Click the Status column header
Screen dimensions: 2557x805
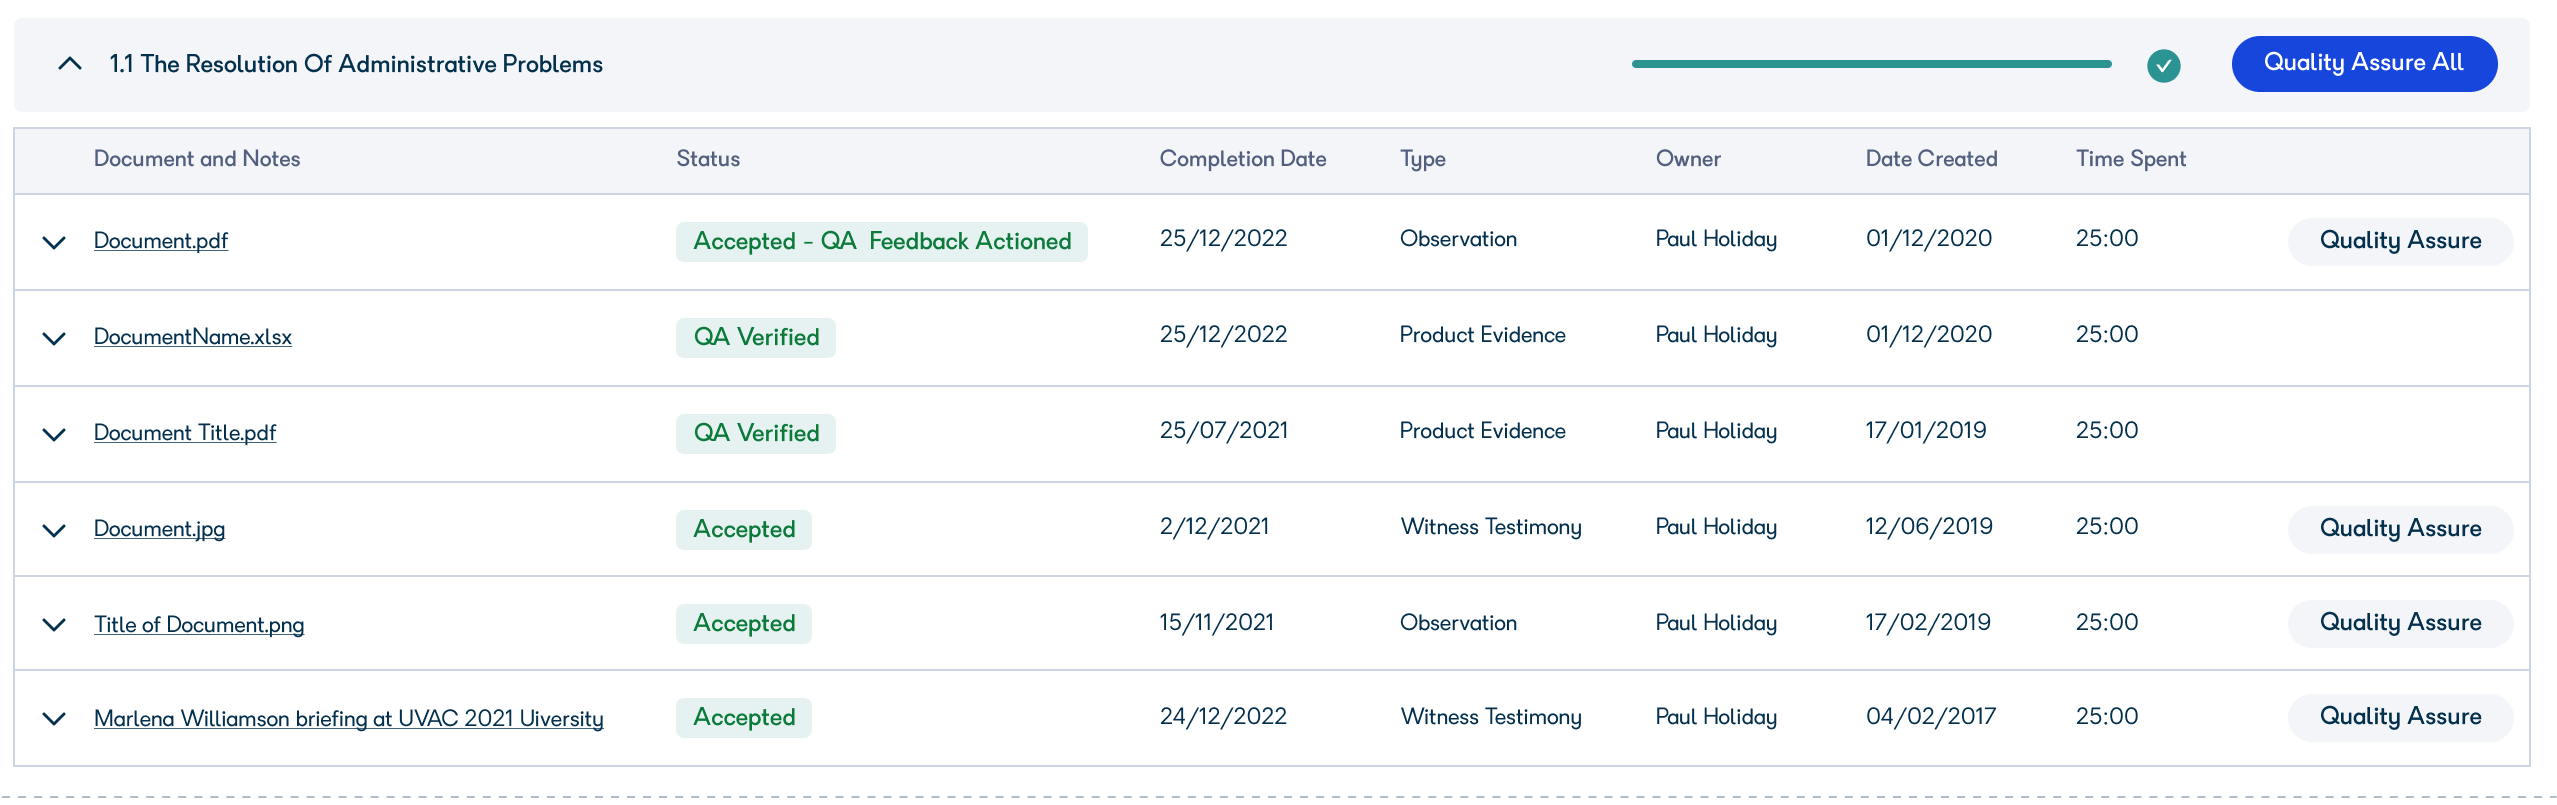708,159
